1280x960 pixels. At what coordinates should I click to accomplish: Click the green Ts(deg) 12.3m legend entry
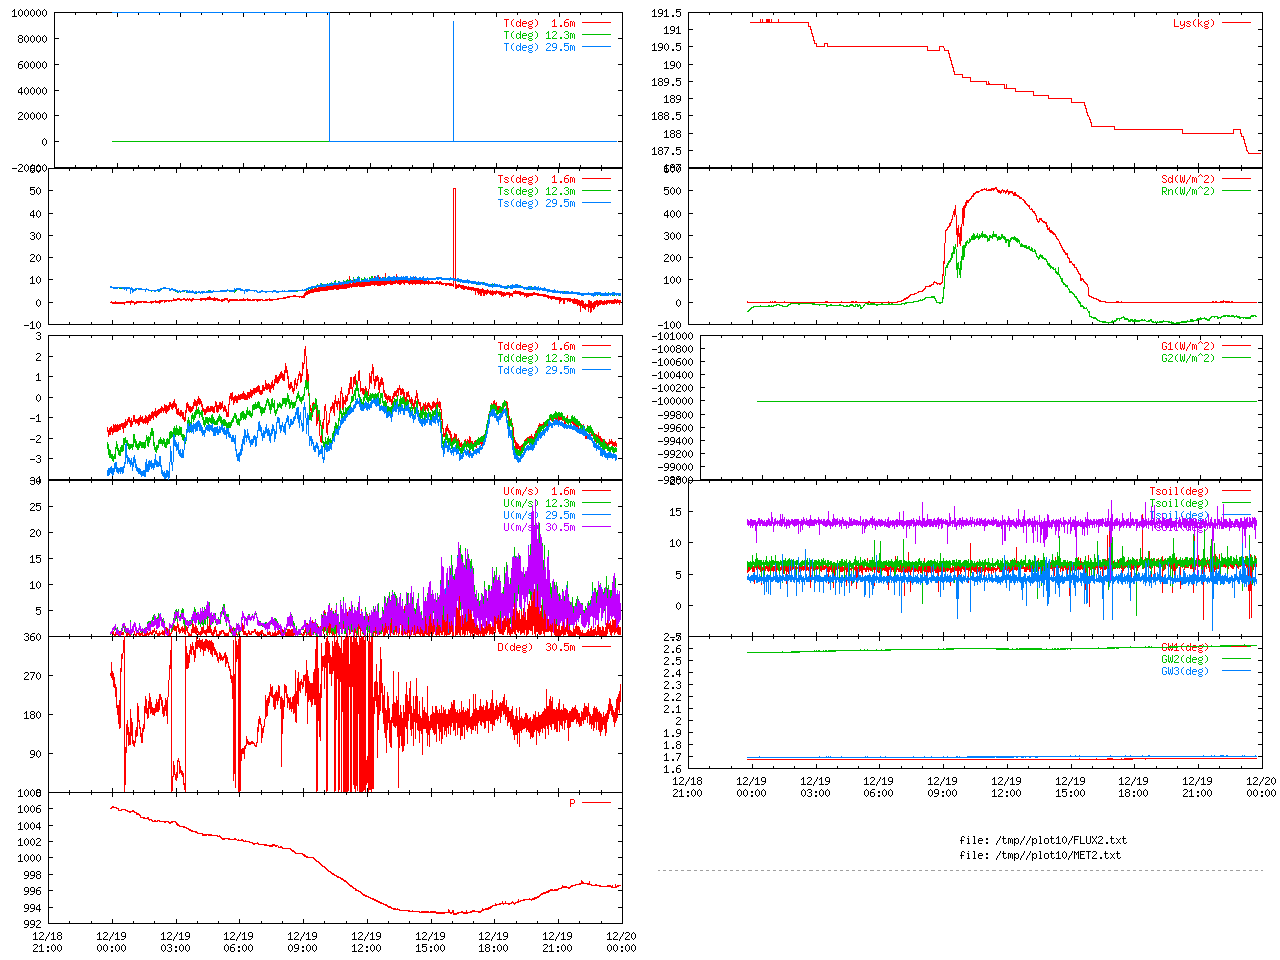pyautogui.click(x=536, y=191)
